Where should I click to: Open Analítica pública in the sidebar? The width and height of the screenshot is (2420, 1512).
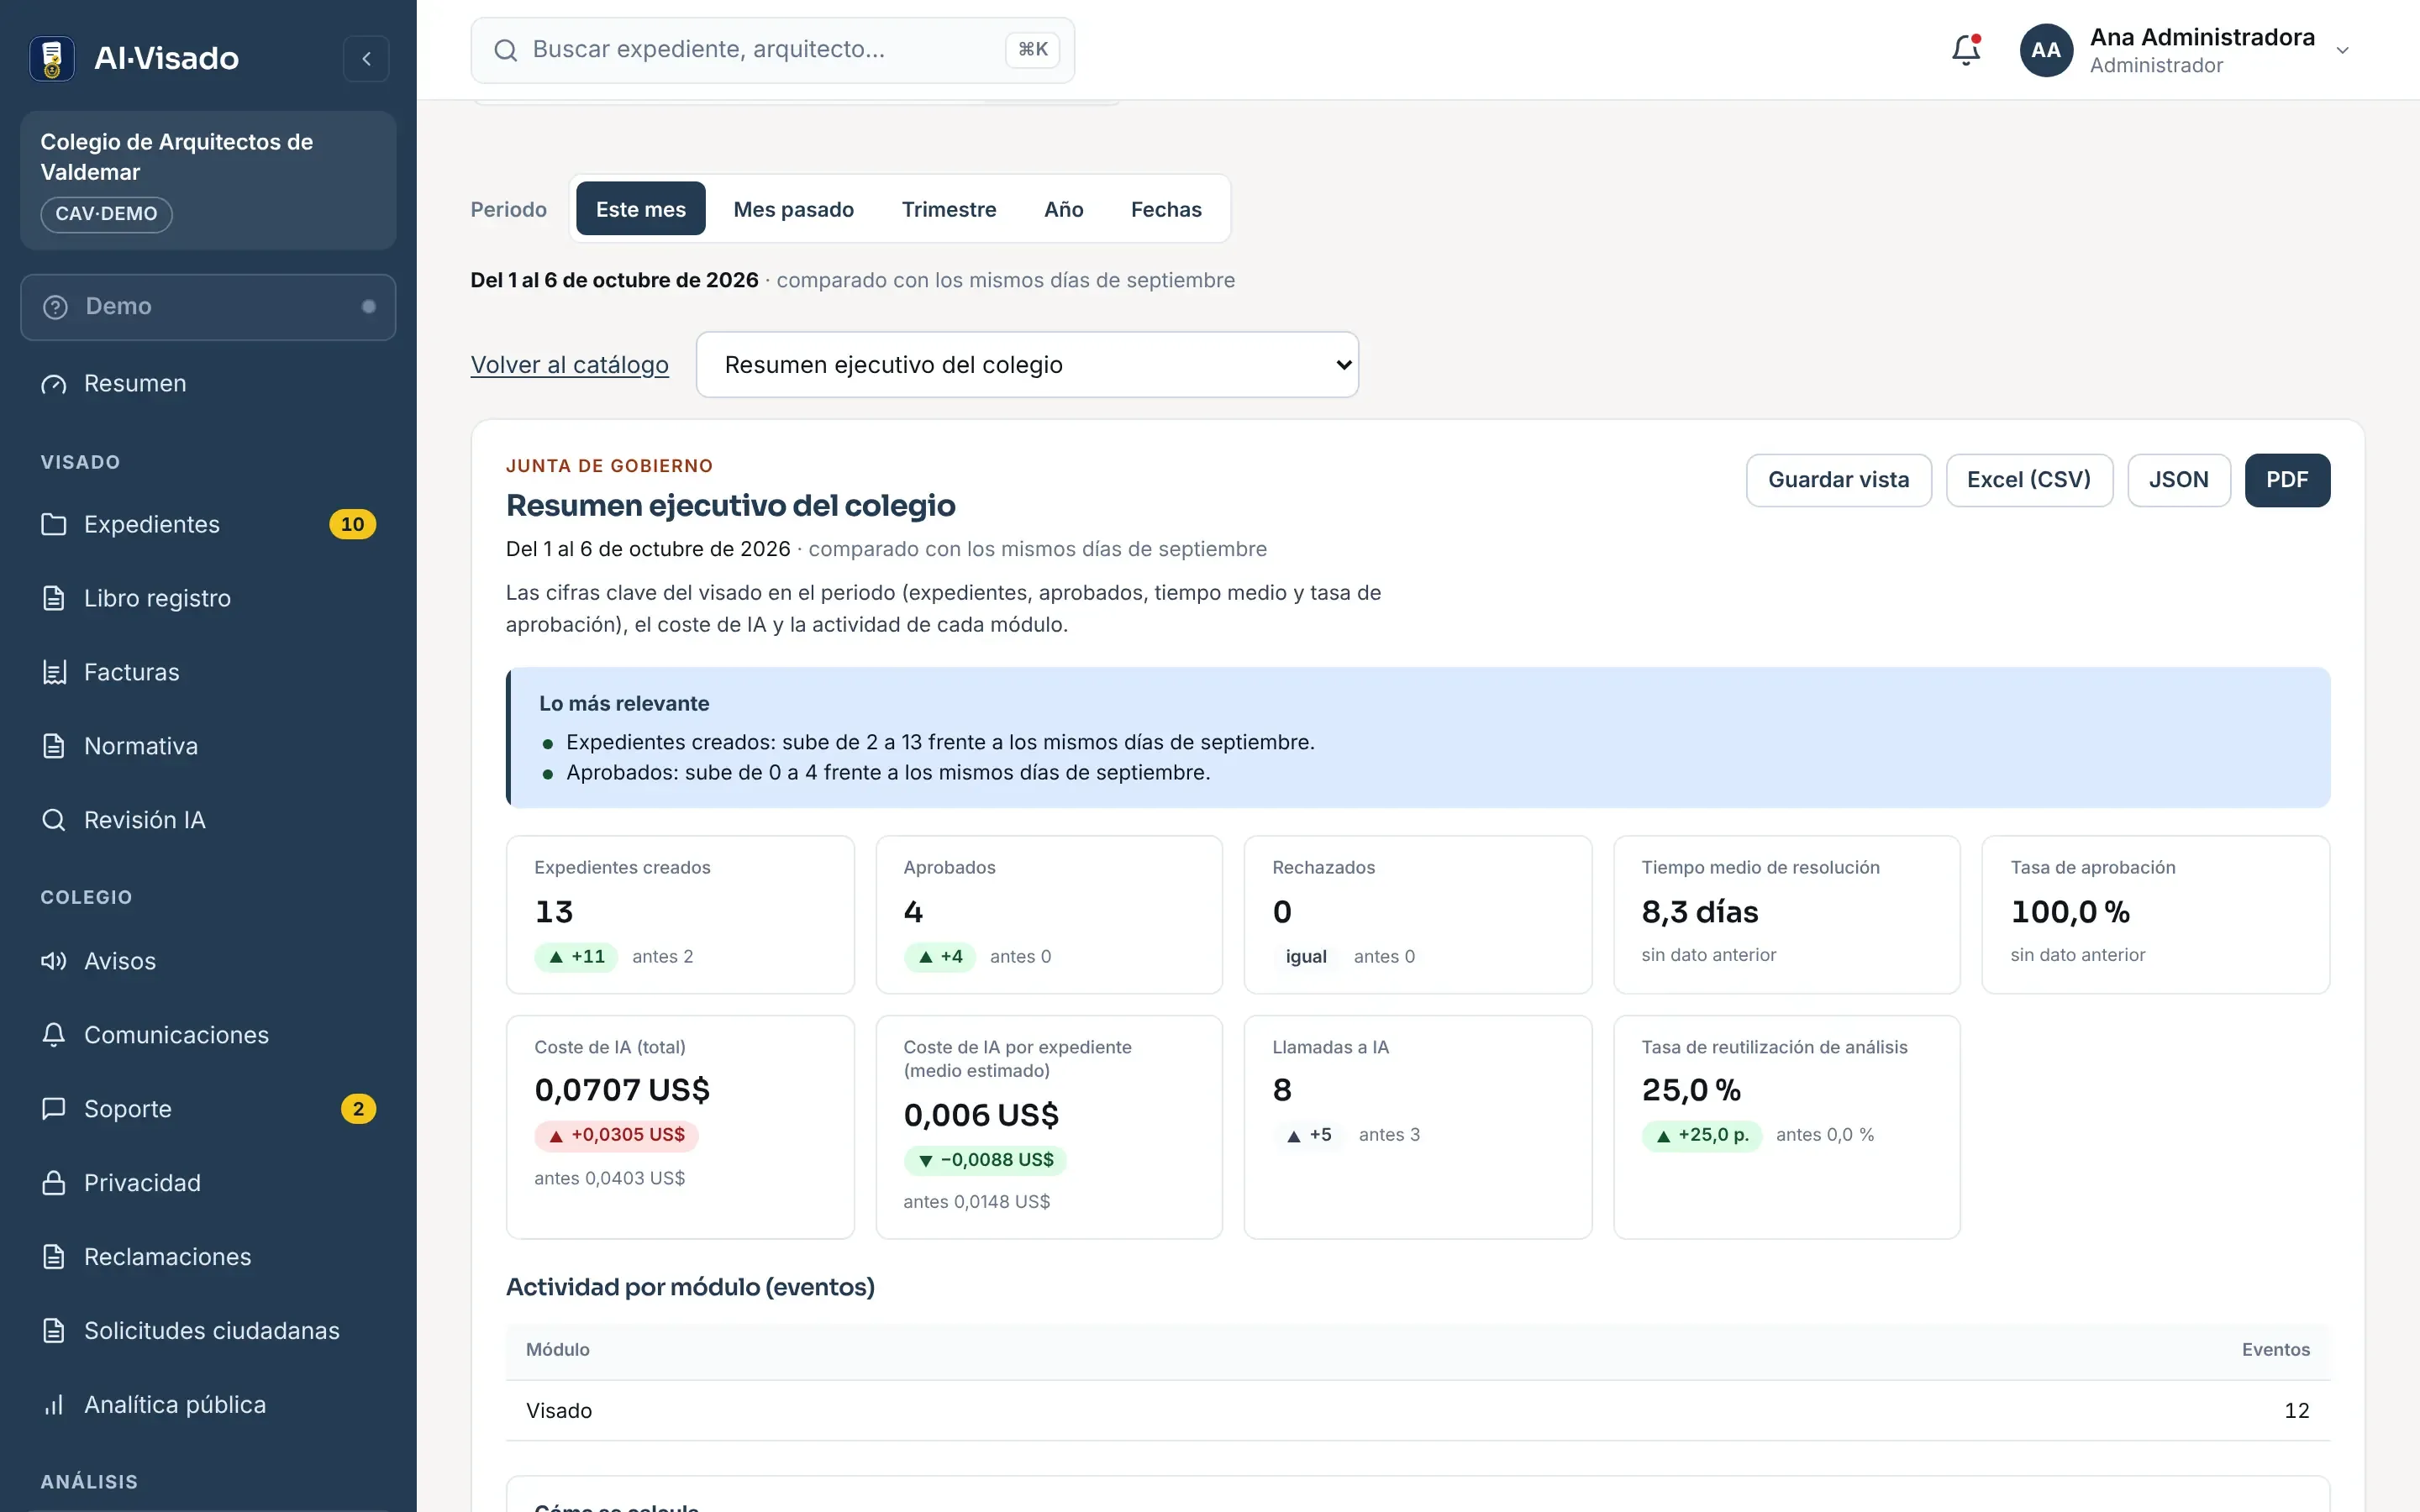(x=208, y=1405)
